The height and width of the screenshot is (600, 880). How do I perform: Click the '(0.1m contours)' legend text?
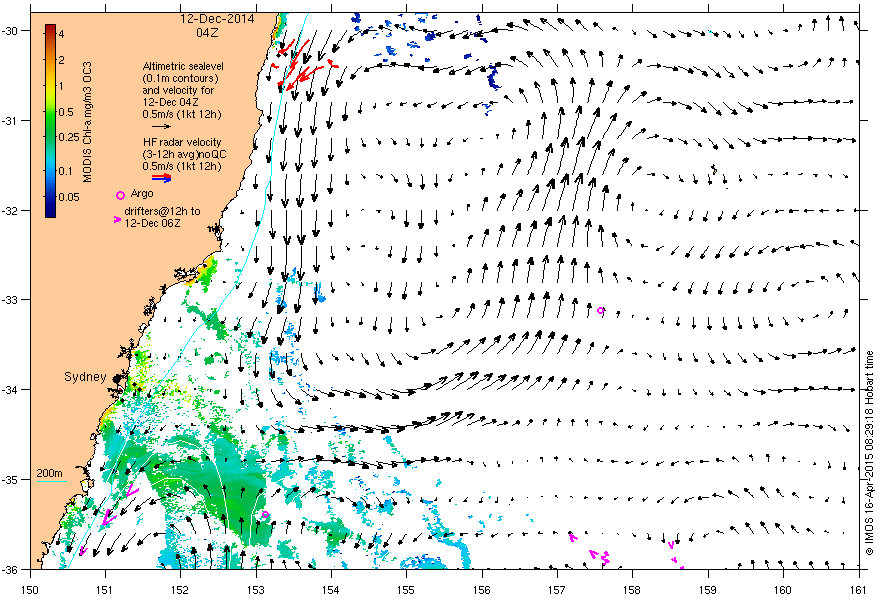click(x=180, y=78)
